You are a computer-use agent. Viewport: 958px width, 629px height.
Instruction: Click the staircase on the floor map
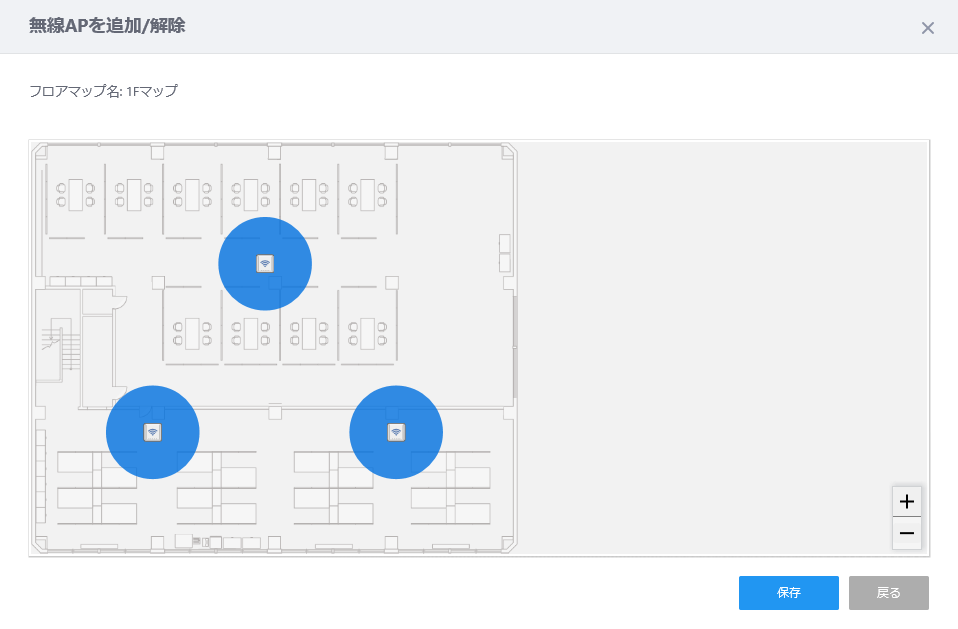coord(61,344)
